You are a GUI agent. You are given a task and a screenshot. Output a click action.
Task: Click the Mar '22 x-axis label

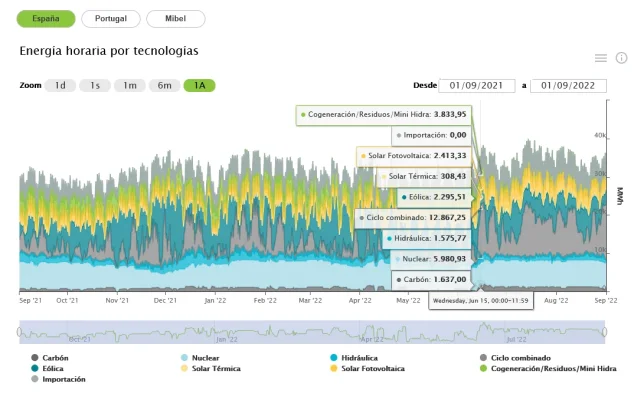point(310,301)
